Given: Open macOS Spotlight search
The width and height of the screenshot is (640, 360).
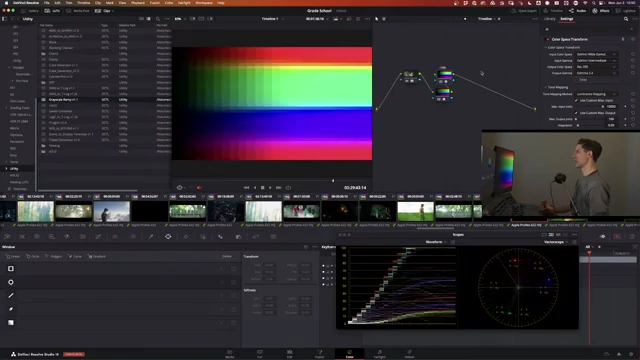Looking at the screenshot, I should coord(593,3).
